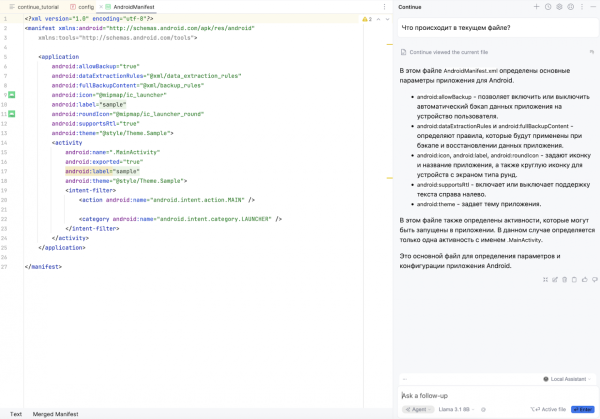Open Continue settings gear icon
This screenshot has height=419, width=600.
pyautogui.click(x=560, y=7)
